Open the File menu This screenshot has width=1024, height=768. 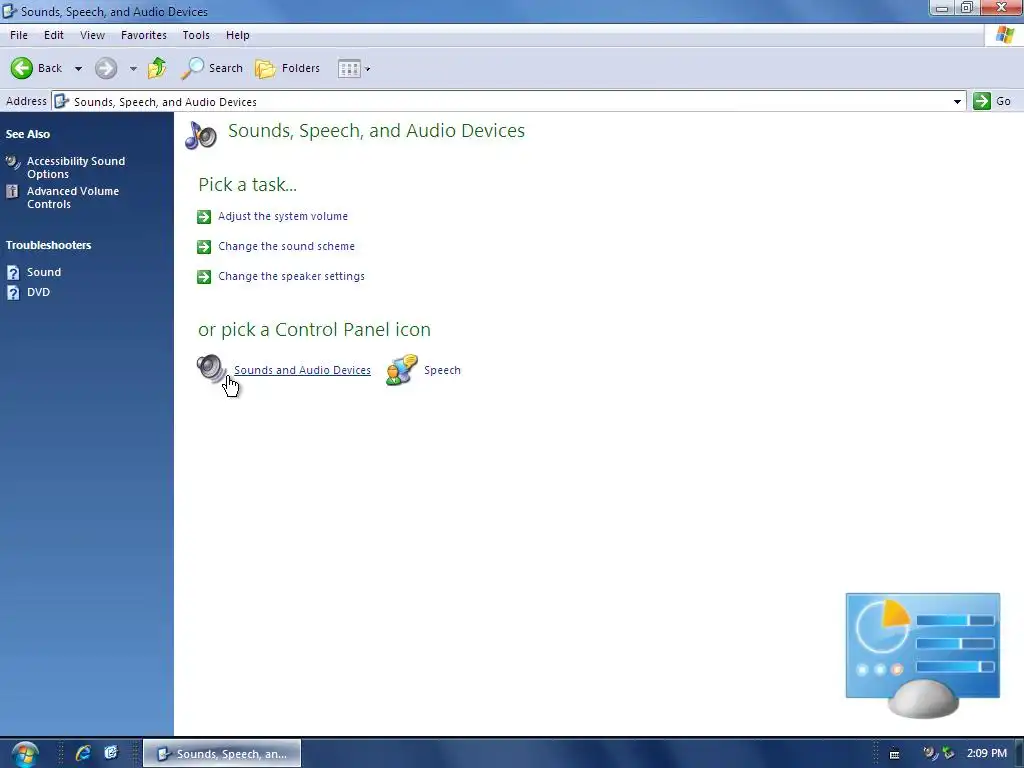(x=19, y=35)
